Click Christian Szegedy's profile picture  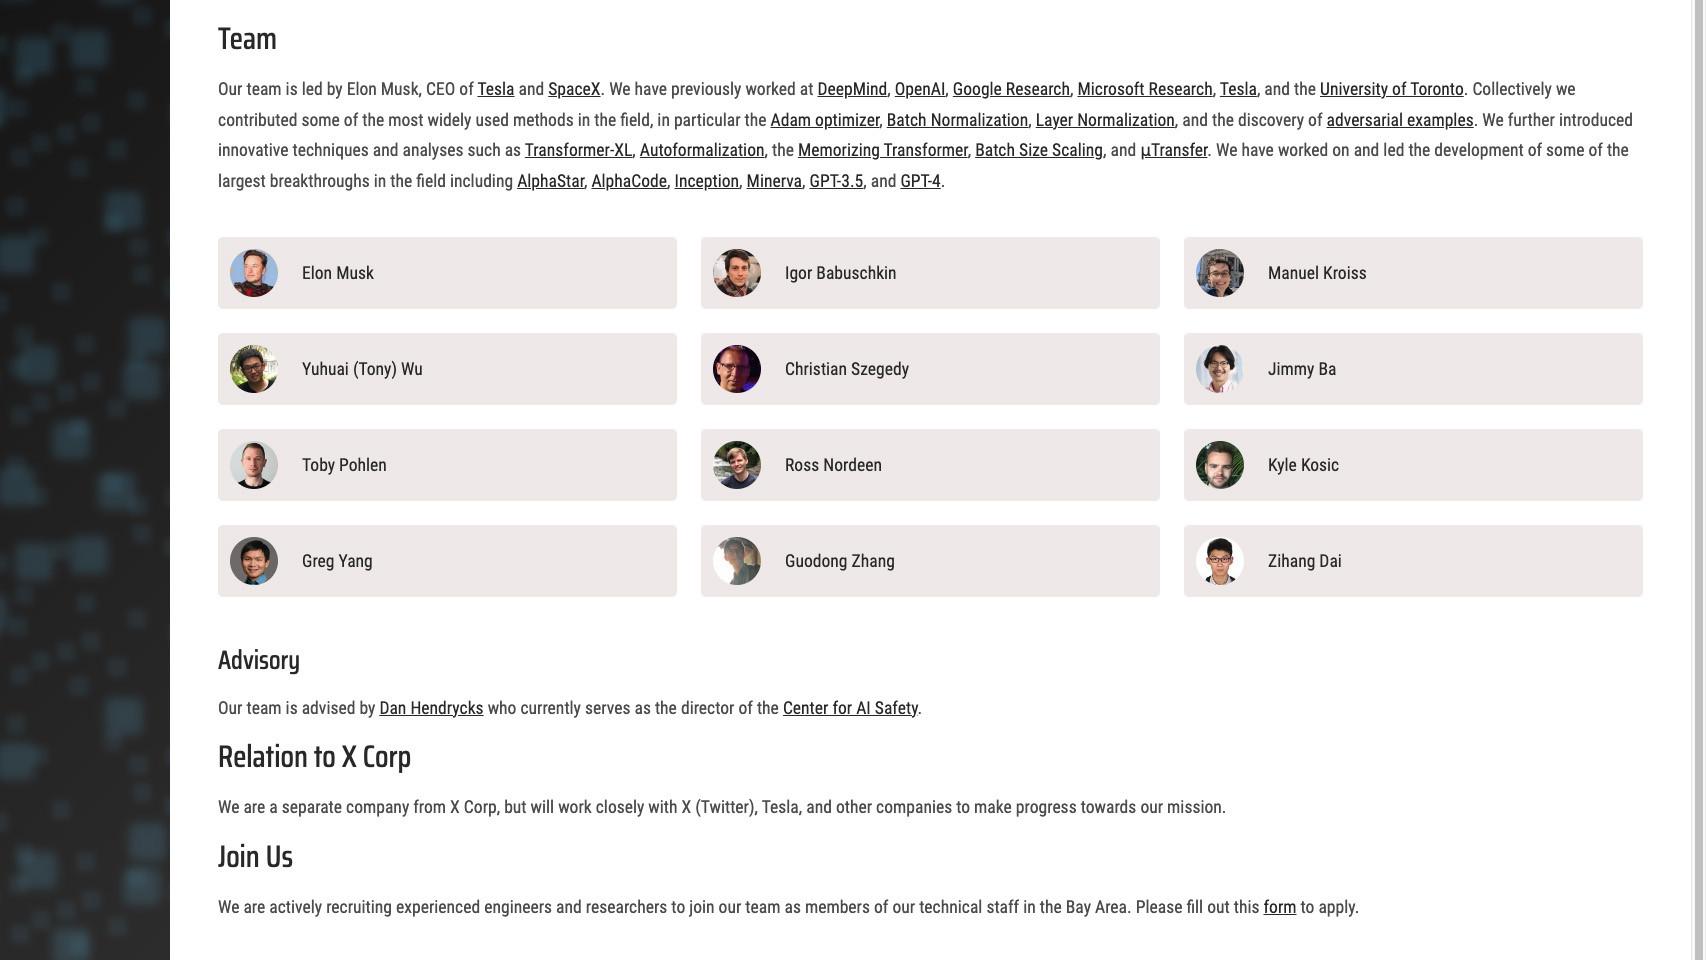[x=737, y=369]
